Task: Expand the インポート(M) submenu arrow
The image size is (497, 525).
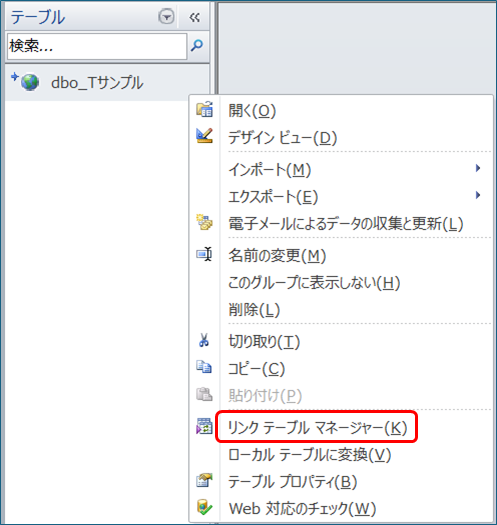Action: click(478, 168)
